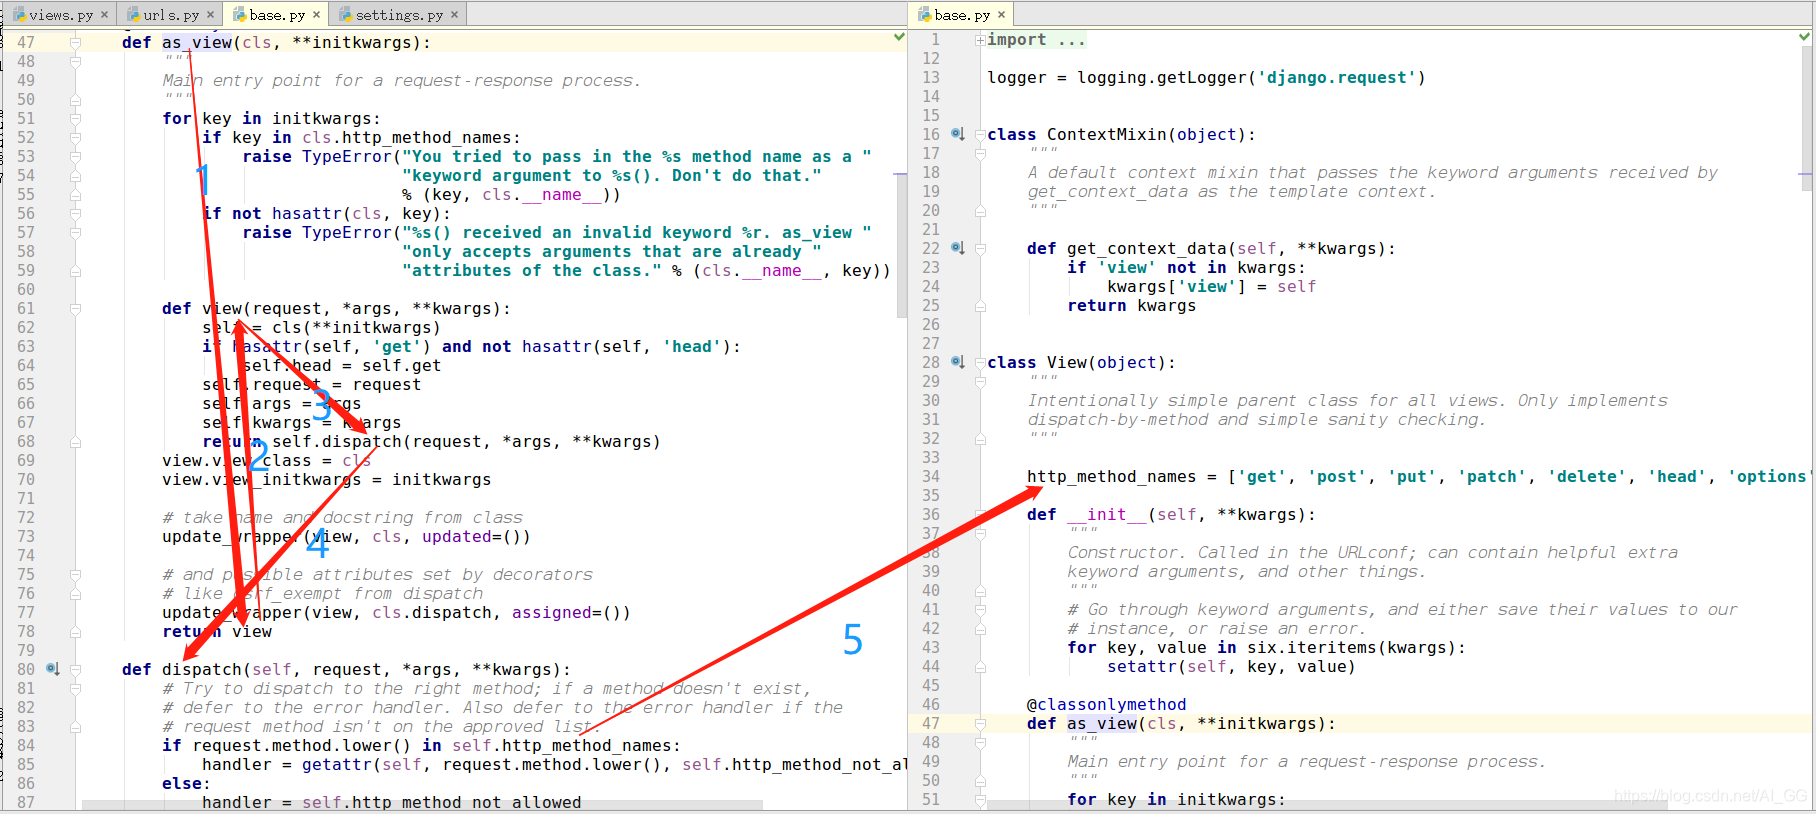The height and width of the screenshot is (814, 1816).
Task: Click 'self.http_method_not_allowed' at line 87
Action: click(441, 803)
